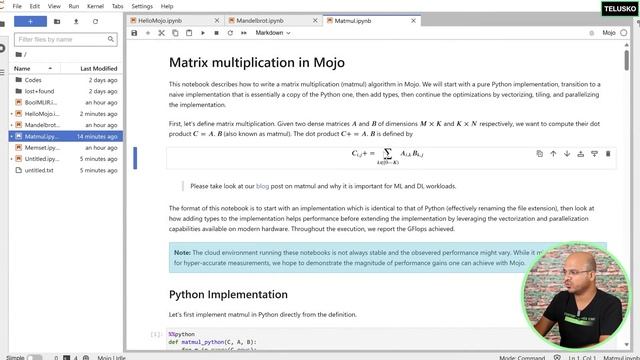Viewport: 640px width, 360px height.
Task: Close the Mandelbrot.ipynb tab
Action: click(x=315, y=20)
